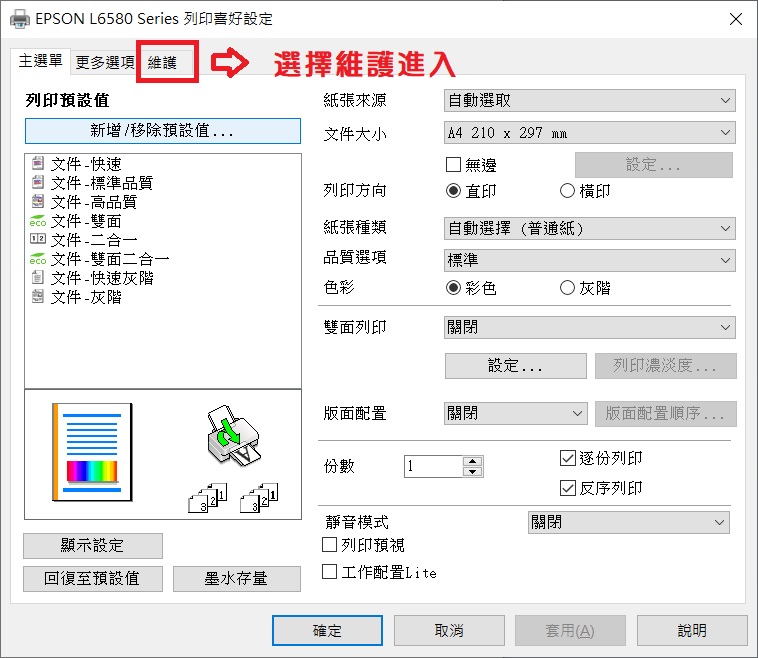Toggle the 反序列印 reverse order checkbox
This screenshot has width=758, height=658.
click(568, 488)
